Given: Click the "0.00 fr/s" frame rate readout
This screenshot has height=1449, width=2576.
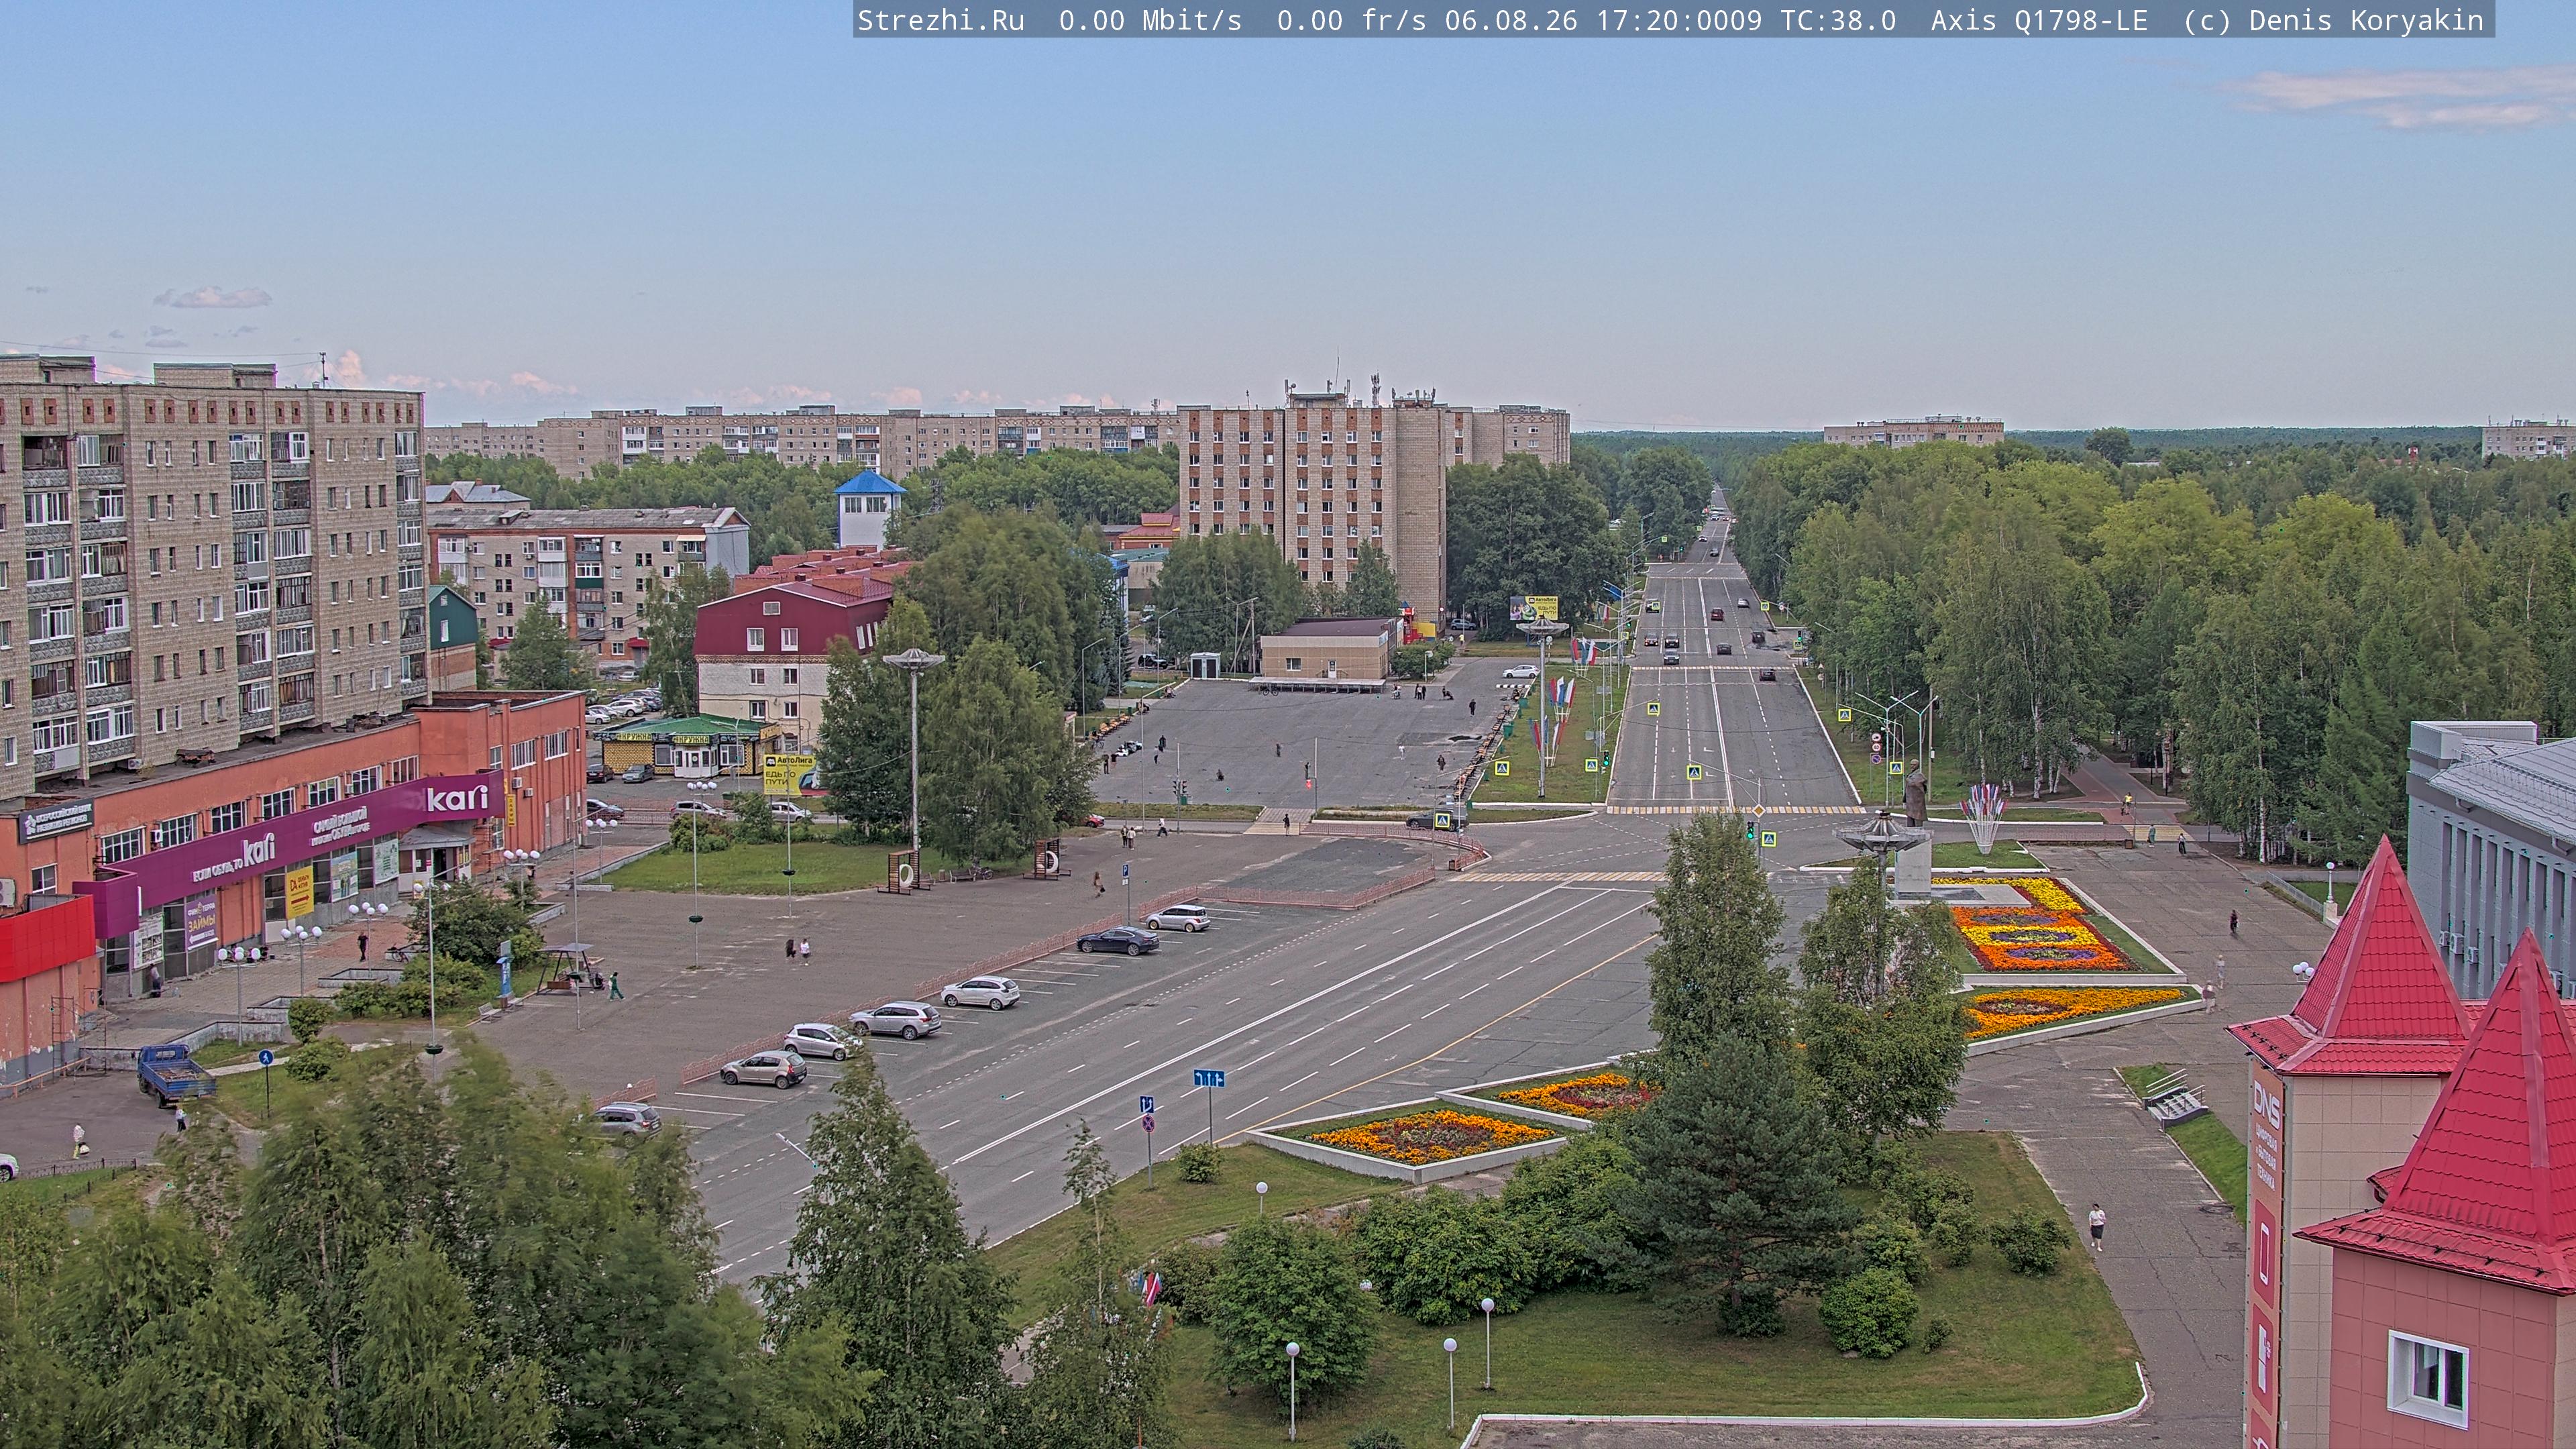Looking at the screenshot, I should tap(1352, 20).
